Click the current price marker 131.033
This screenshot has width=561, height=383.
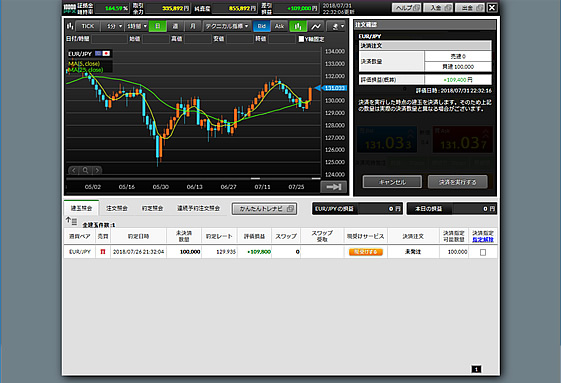point(331,88)
